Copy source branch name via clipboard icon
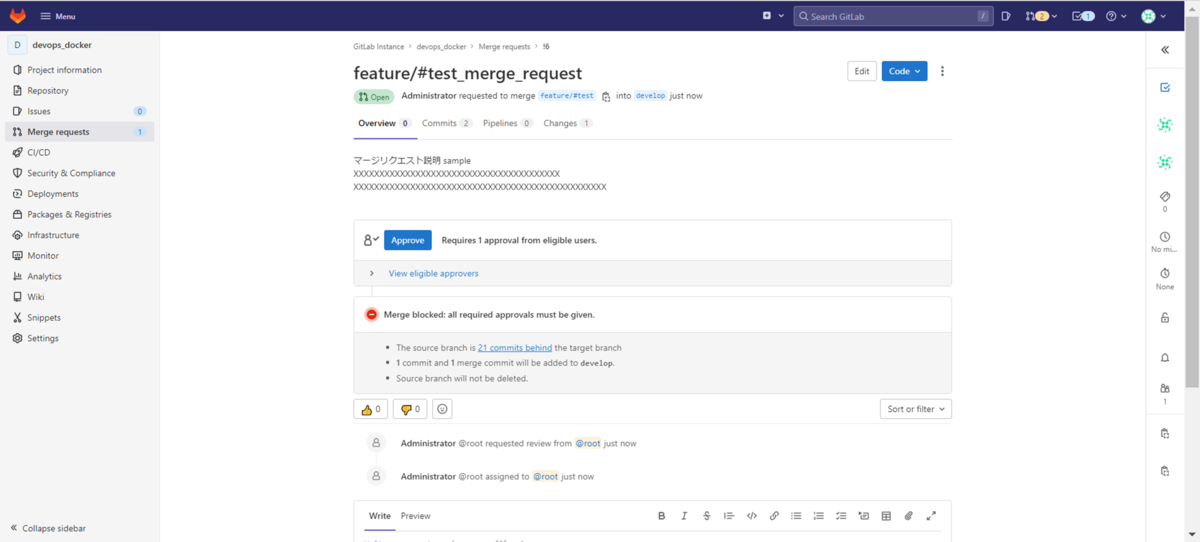 click(x=606, y=97)
